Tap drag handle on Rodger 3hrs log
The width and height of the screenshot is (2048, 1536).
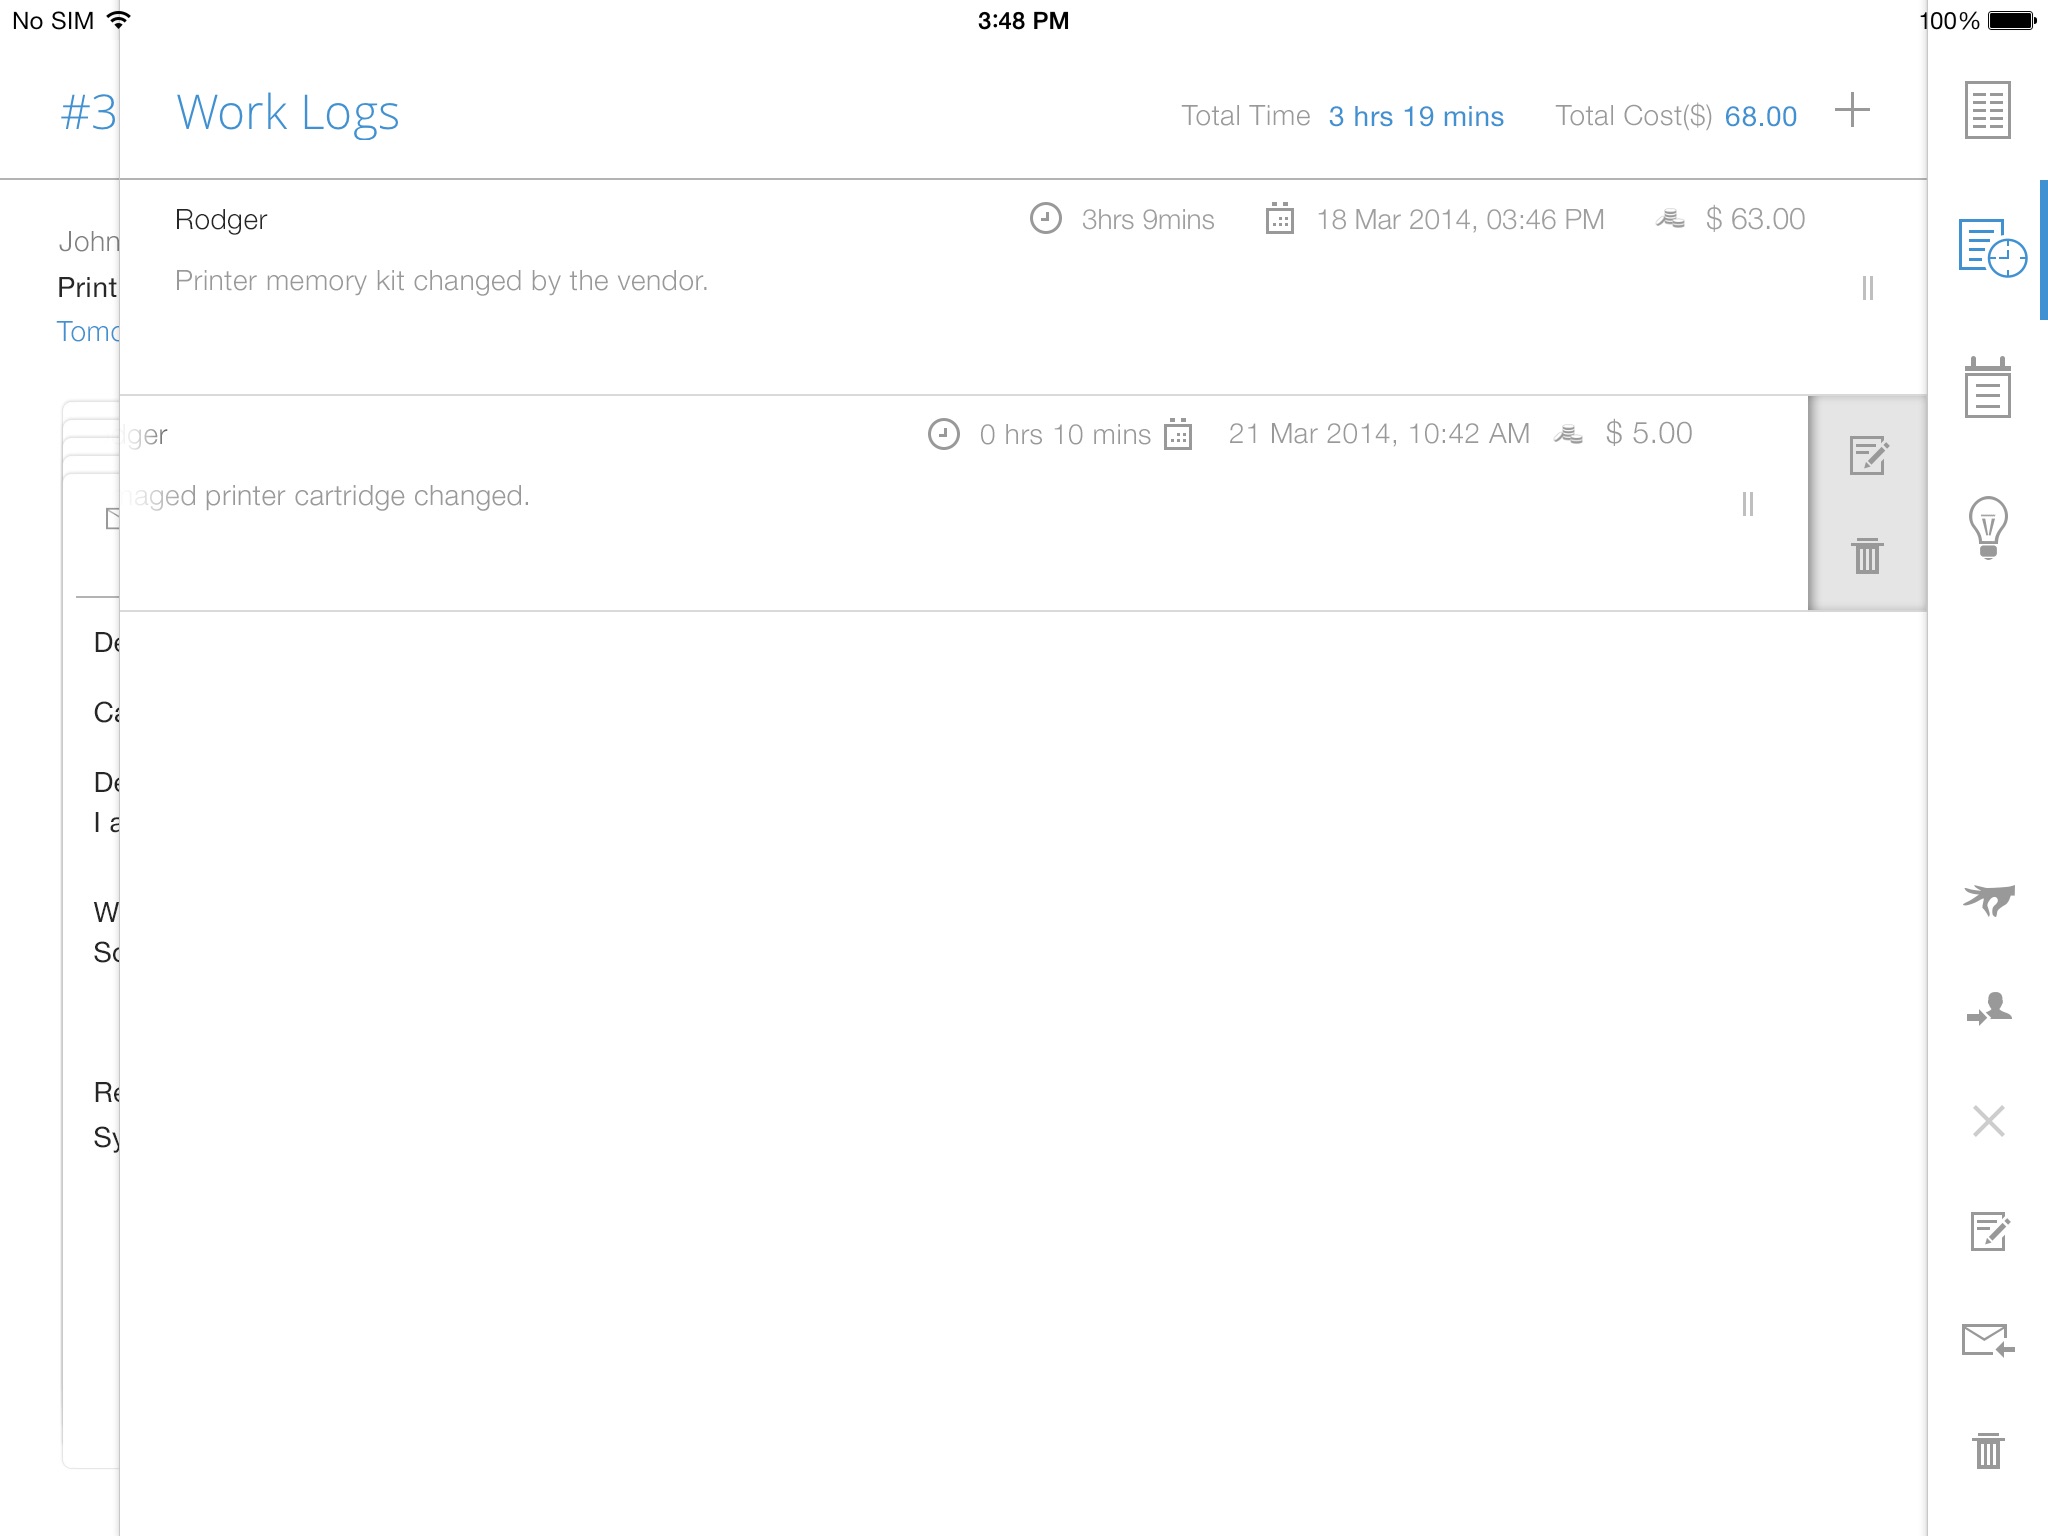pos(1867,288)
